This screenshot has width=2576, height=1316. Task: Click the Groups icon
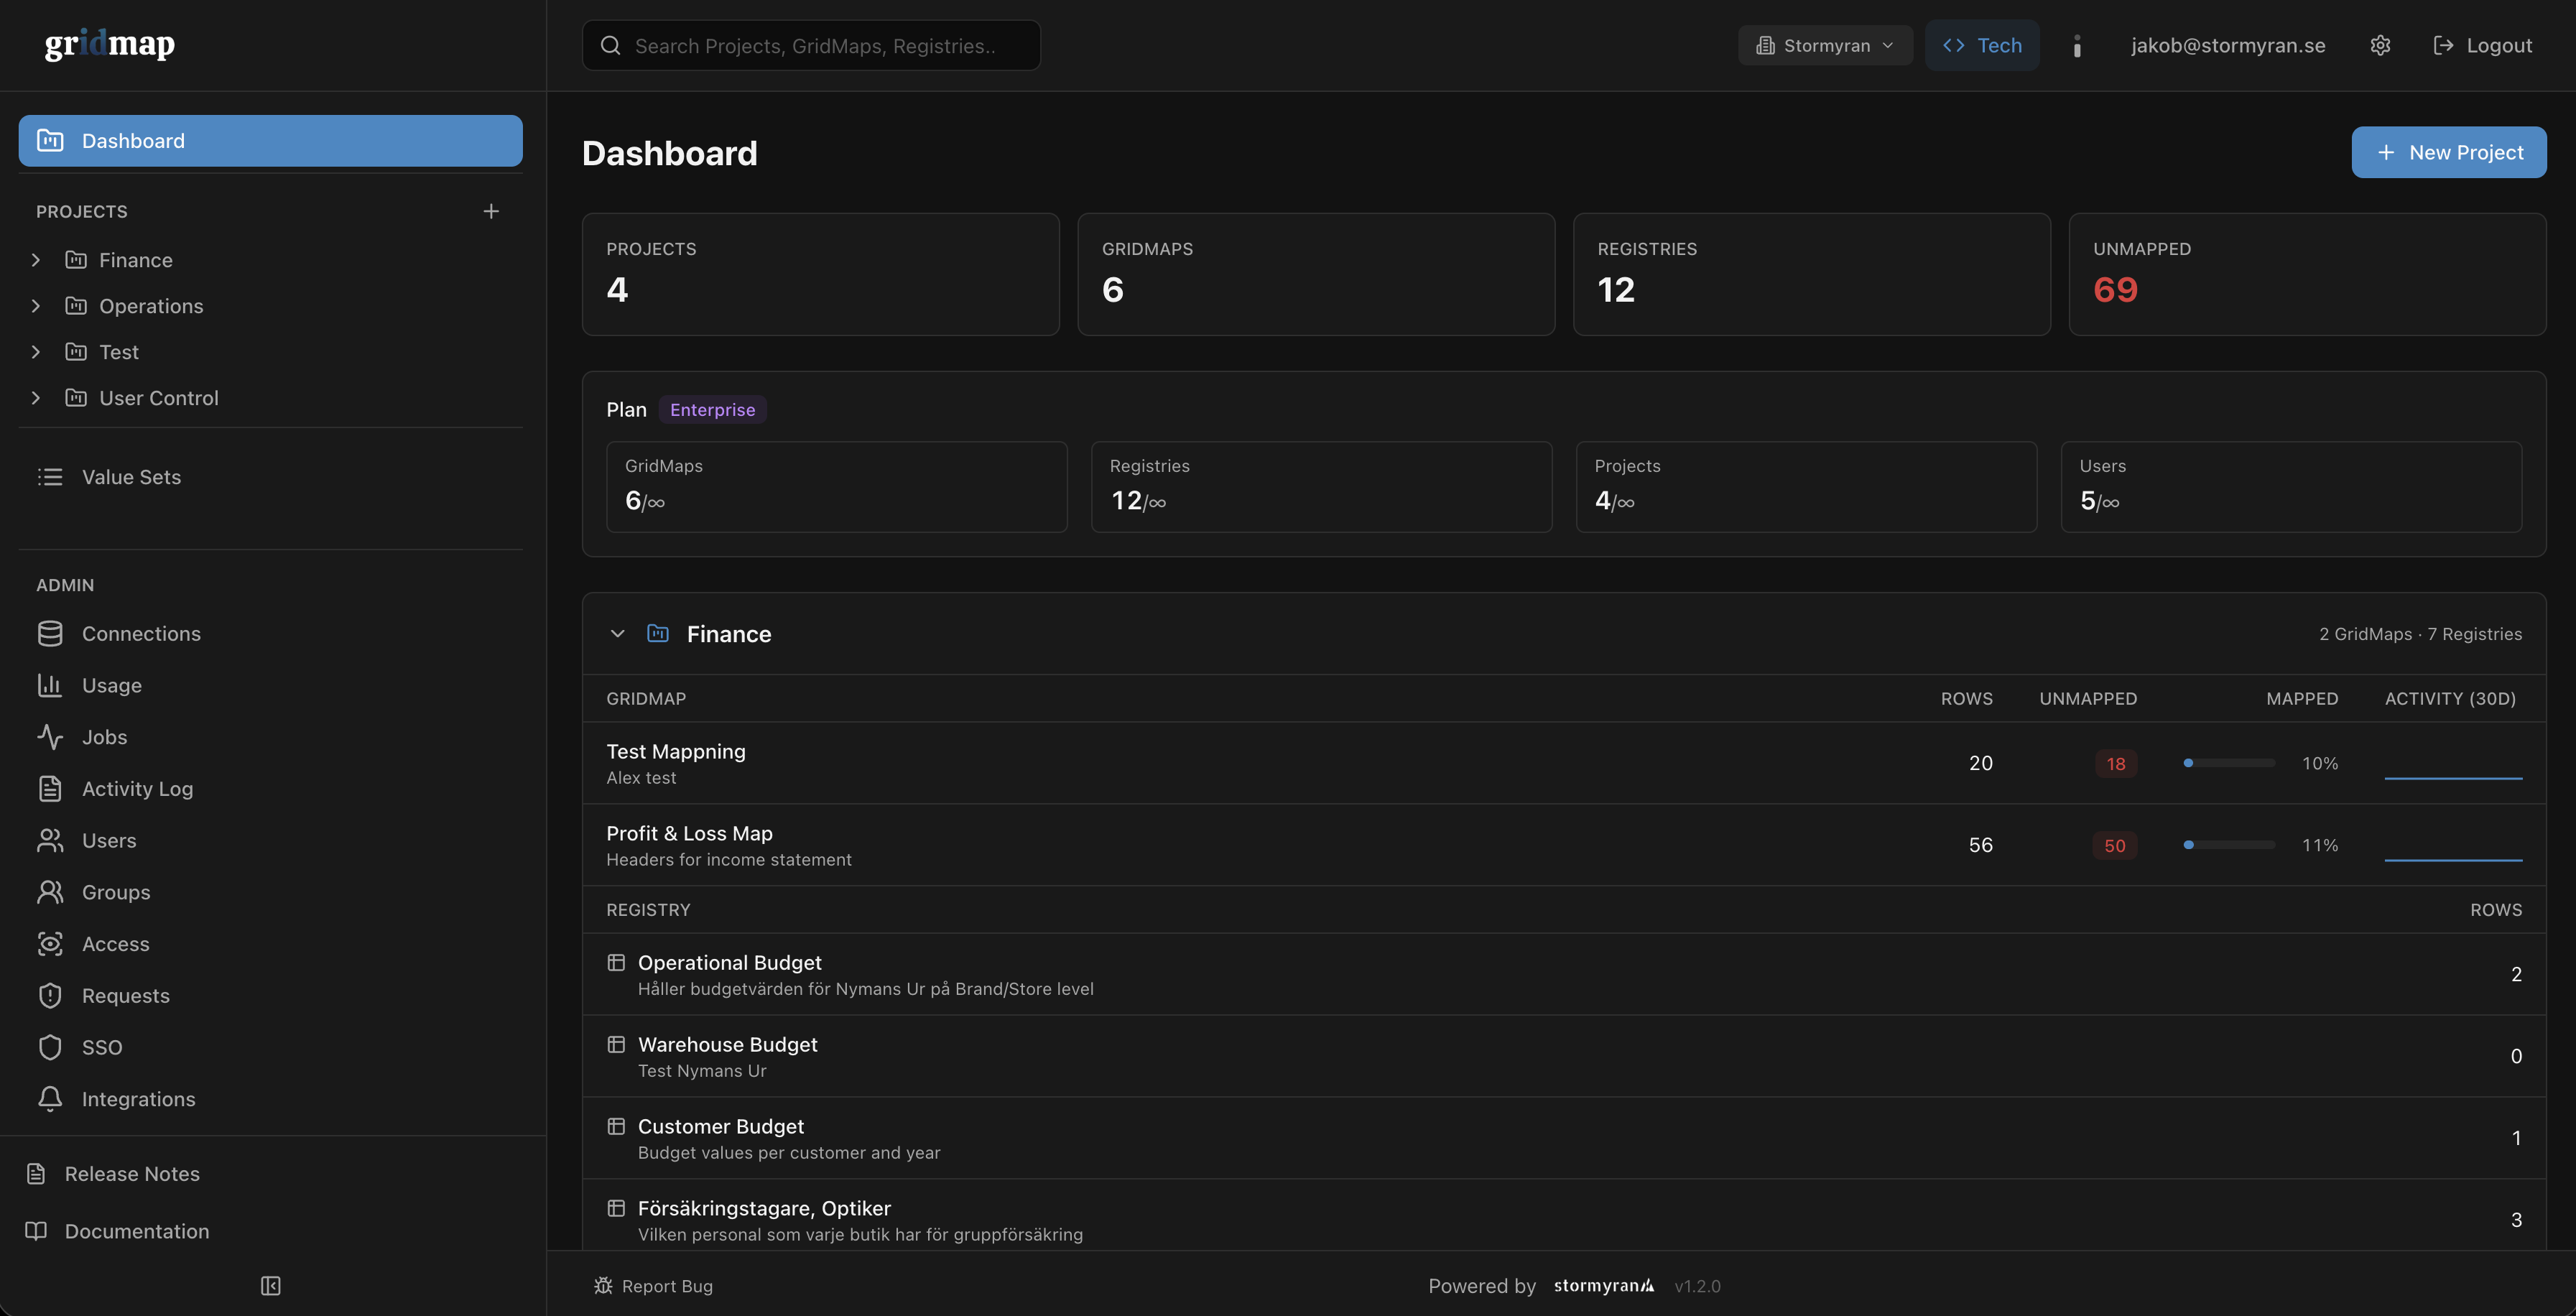point(50,892)
